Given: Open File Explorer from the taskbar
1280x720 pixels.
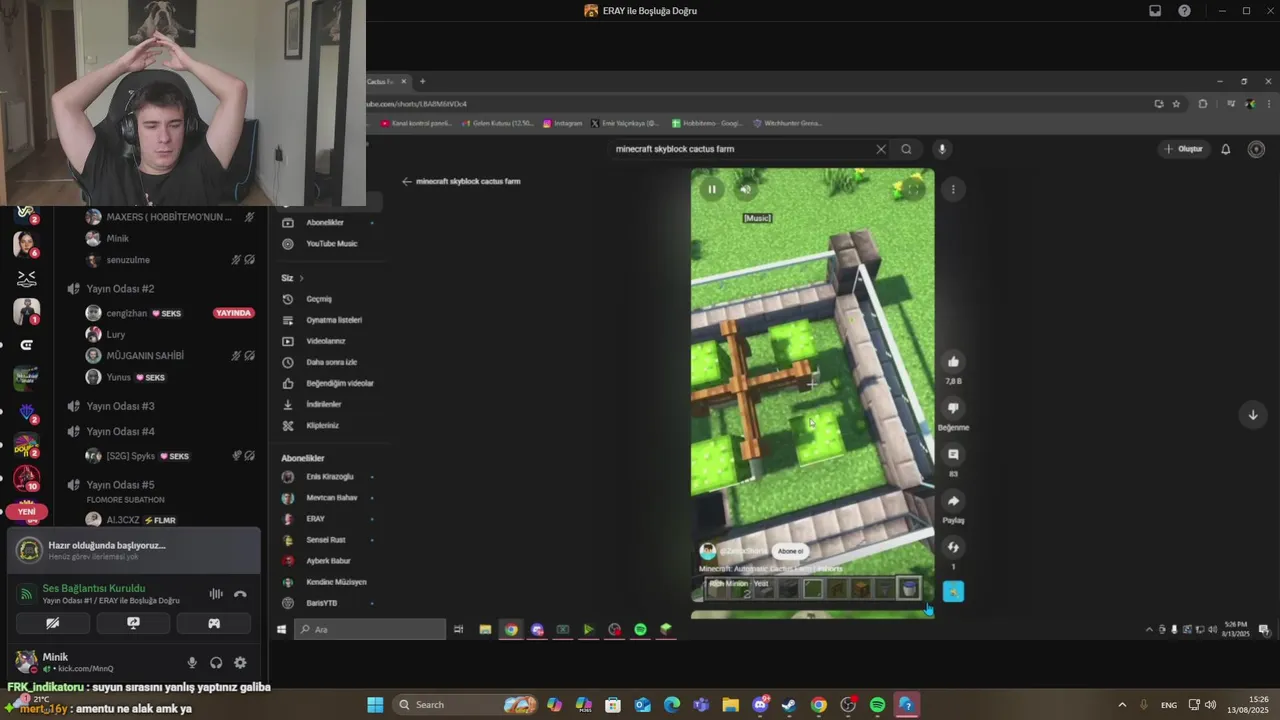Looking at the screenshot, I should [x=730, y=705].
